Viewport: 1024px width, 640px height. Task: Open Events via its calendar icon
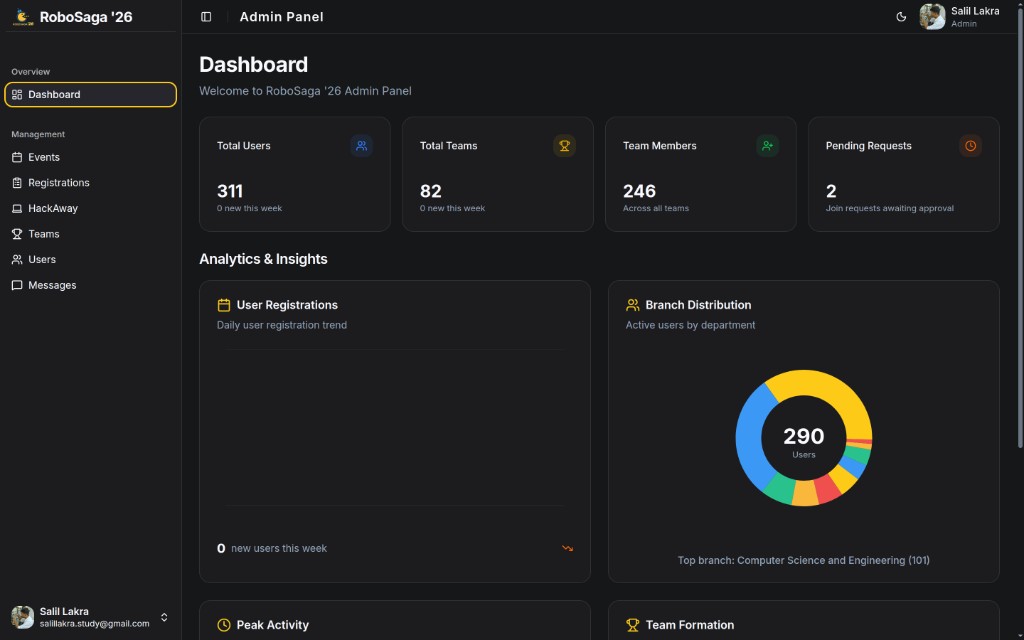(17, 157)
